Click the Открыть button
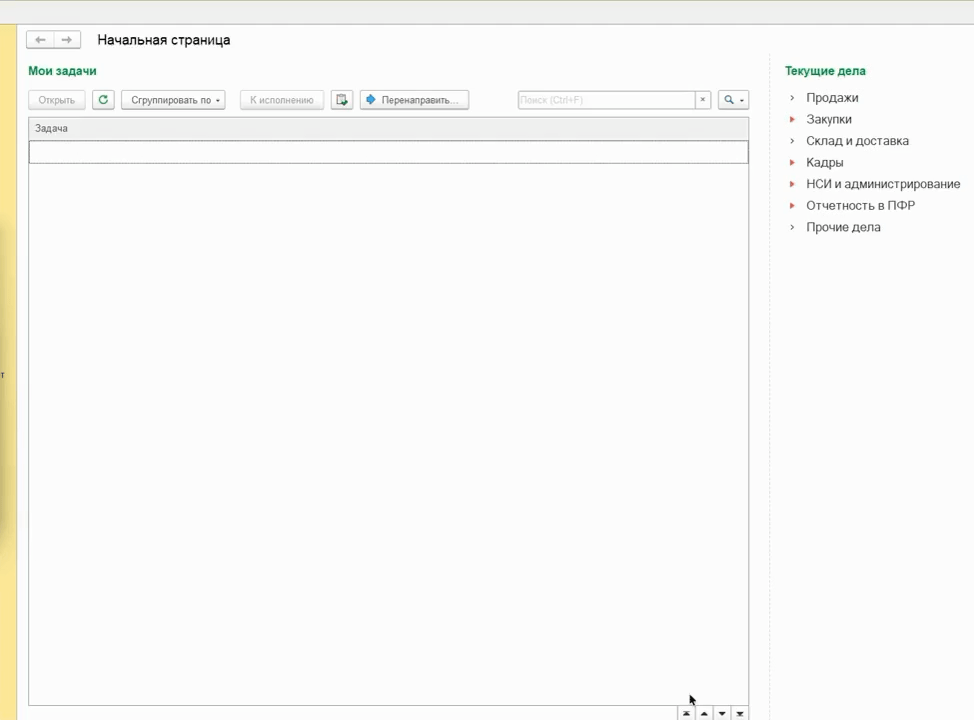Image resolution: width=974 pixels, height=720 pixels. click(x=57, y=100)
